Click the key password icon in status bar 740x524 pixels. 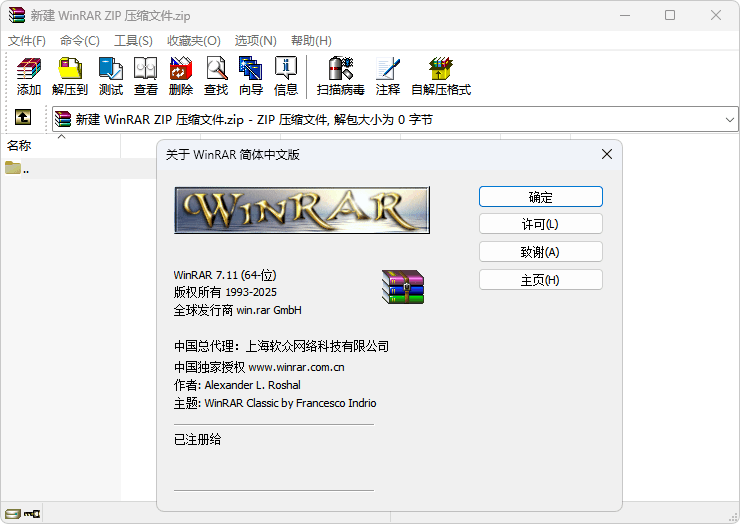tap(32, 514)
